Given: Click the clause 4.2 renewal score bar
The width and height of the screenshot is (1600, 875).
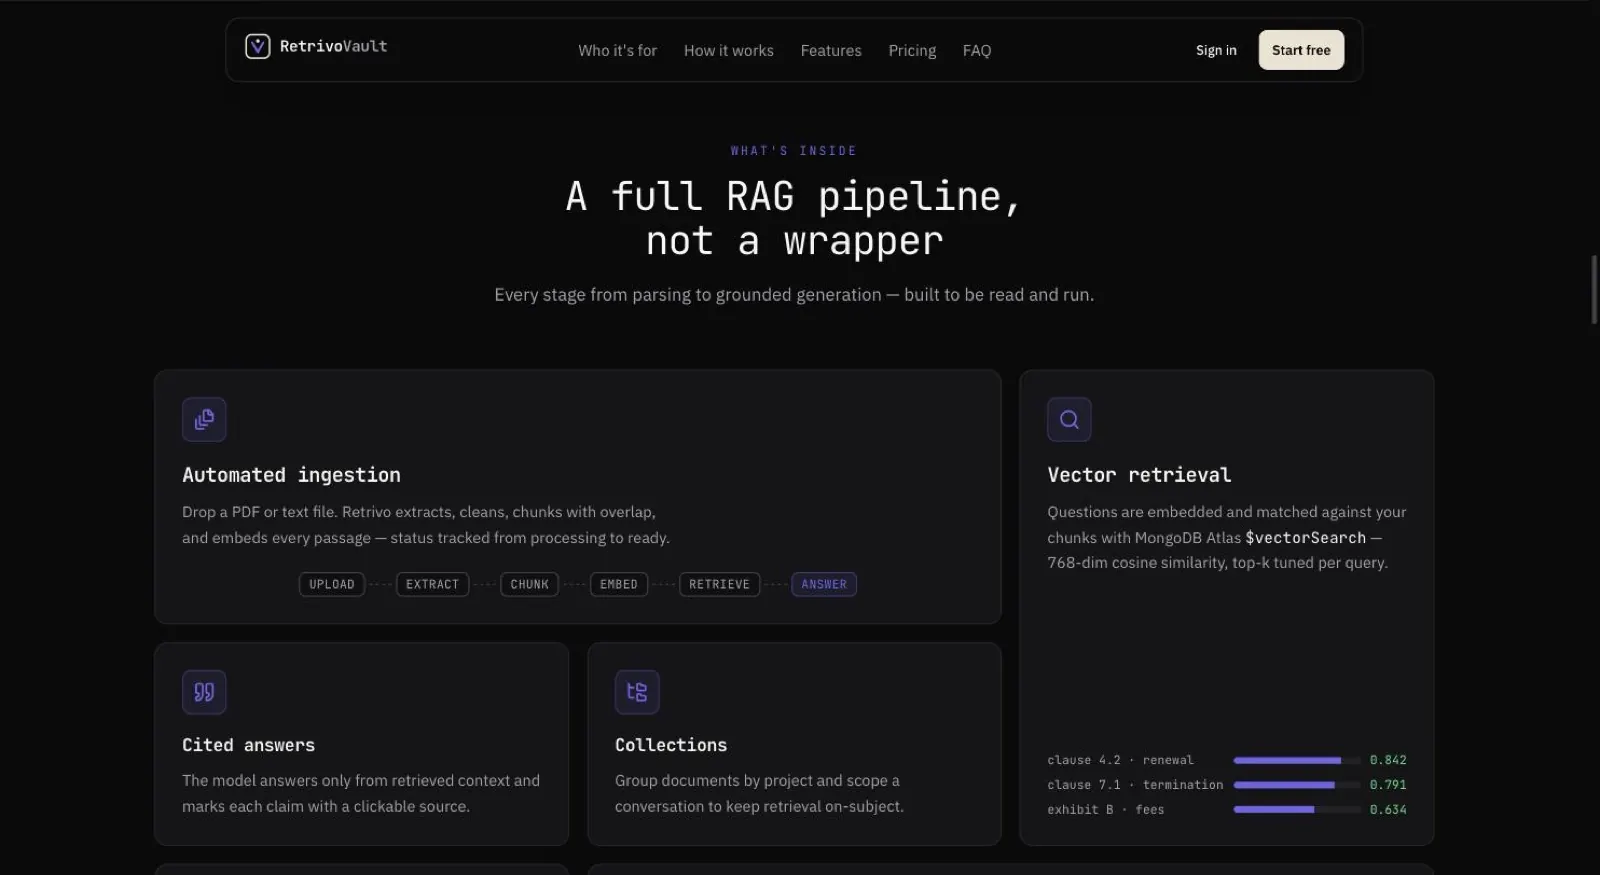Looking at the screenshot, I should [x=1297, y=760].
